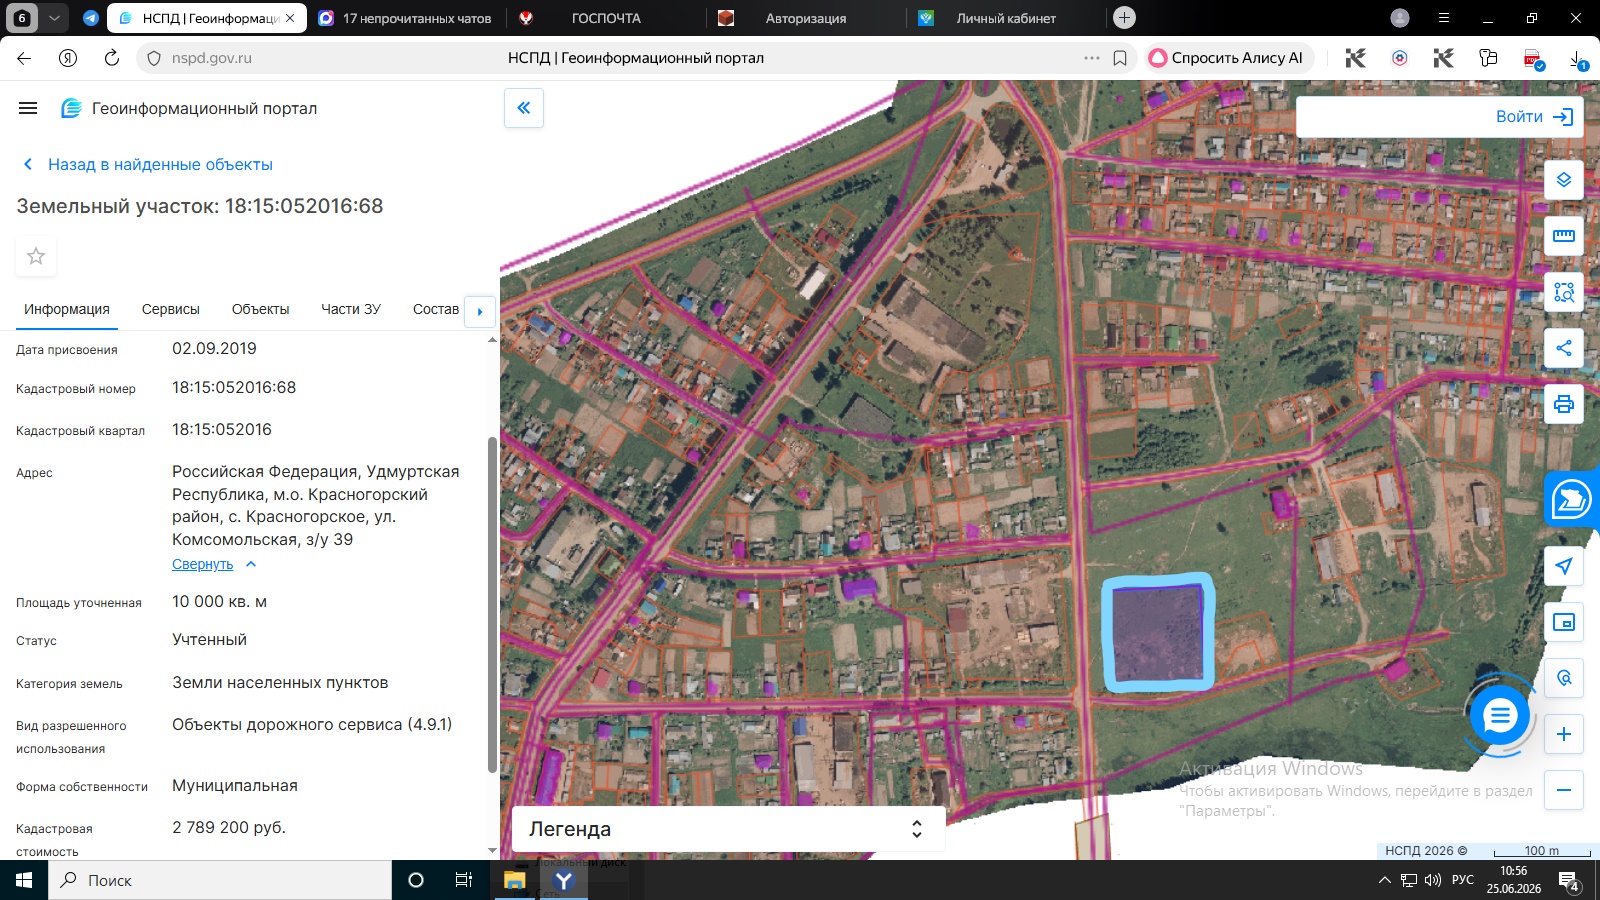
Task: Switch to the Сервисы tab
Action: (171, 309)
